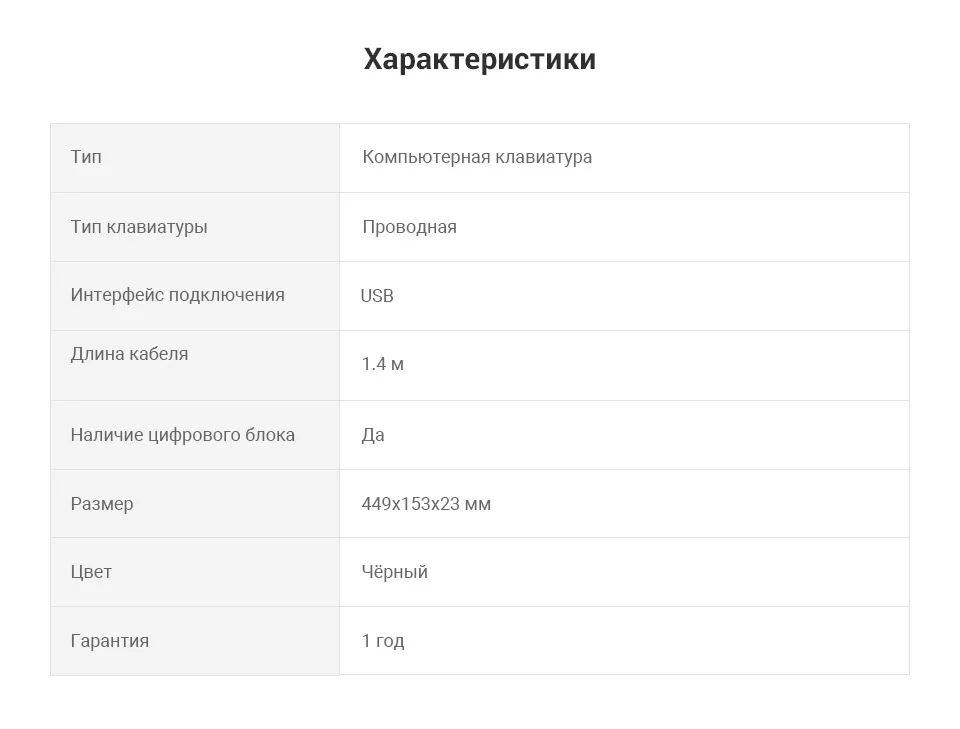The image size is (960, 729).
Task: Select the 1.4 м value
Action: pyautogui.click(x=383, y=364)
